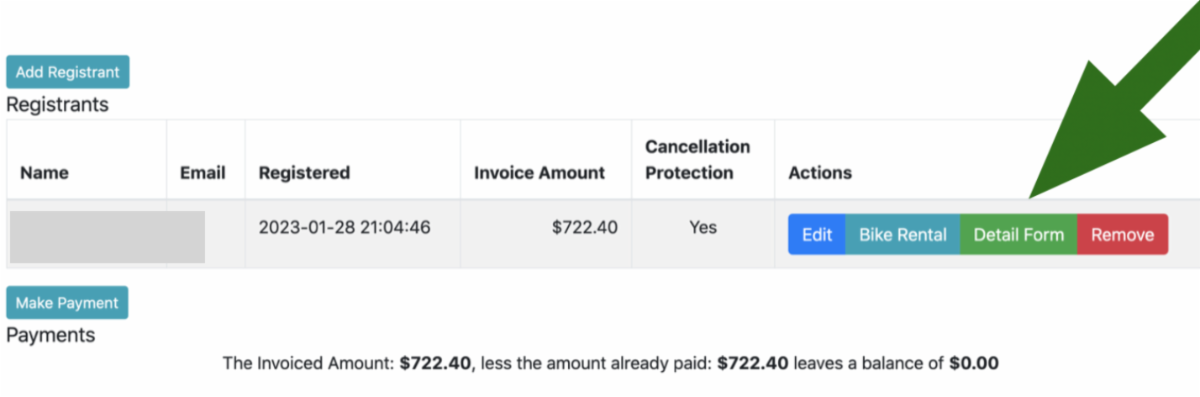1200x397 pixels.
Task: Open the Bike Rental option
Action: point(902,235)
